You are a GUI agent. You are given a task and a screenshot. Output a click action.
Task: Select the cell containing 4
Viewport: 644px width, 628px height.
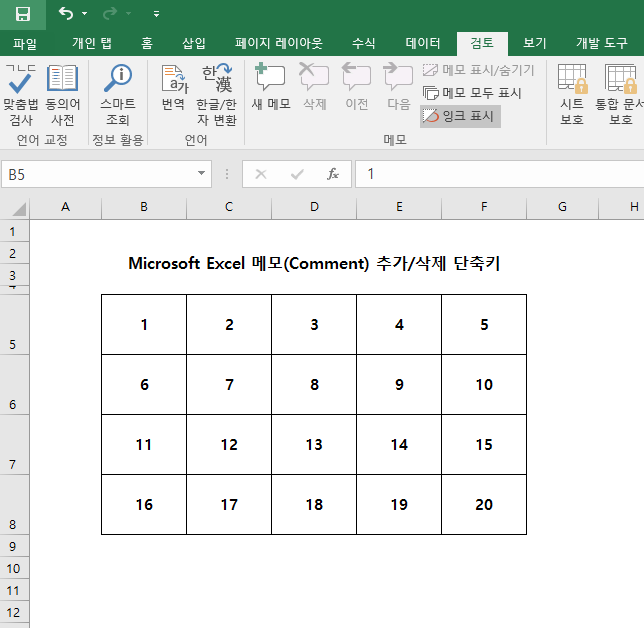tap(399, 324)
